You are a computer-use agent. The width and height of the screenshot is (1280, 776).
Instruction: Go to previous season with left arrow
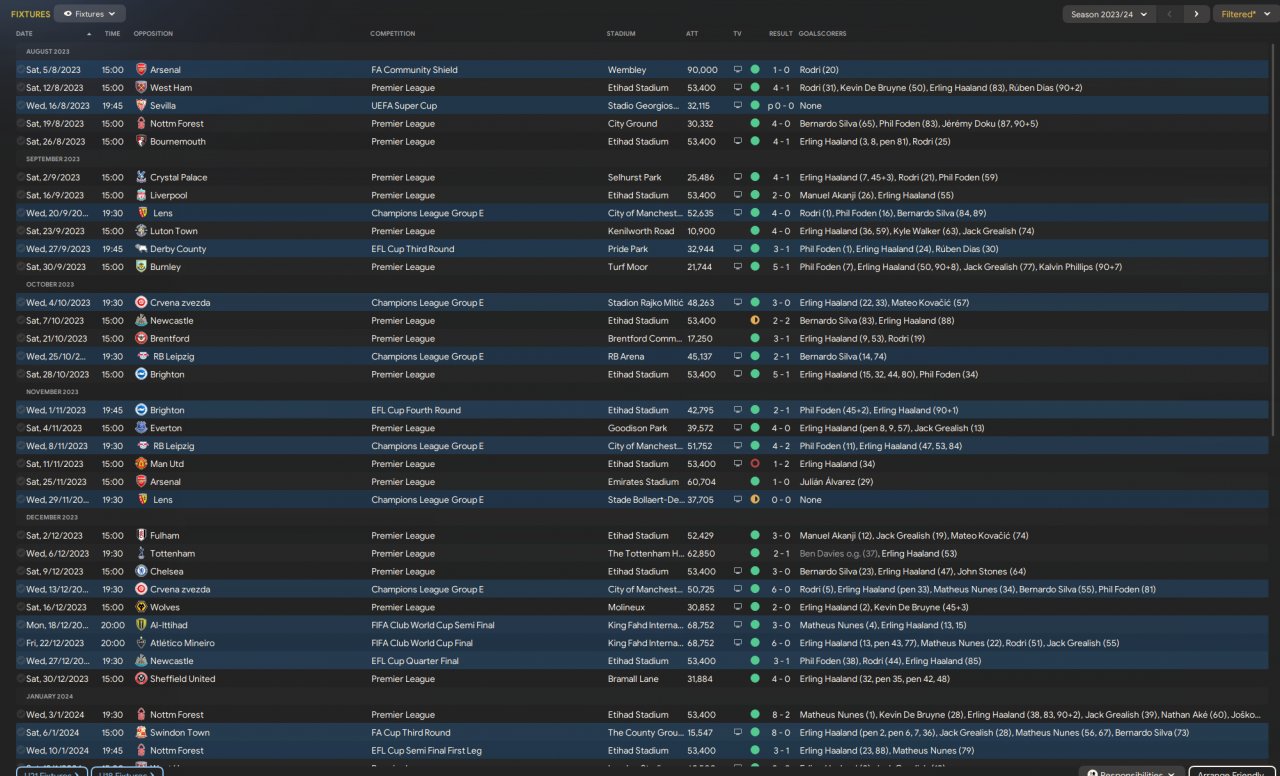[1170, 14]
